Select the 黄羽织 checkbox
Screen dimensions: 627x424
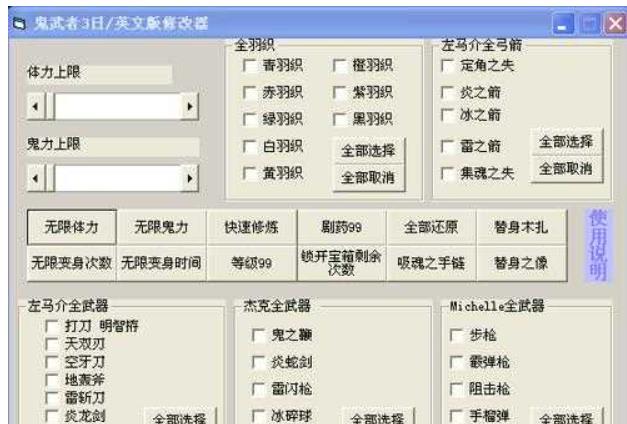[x=250, y=173]
